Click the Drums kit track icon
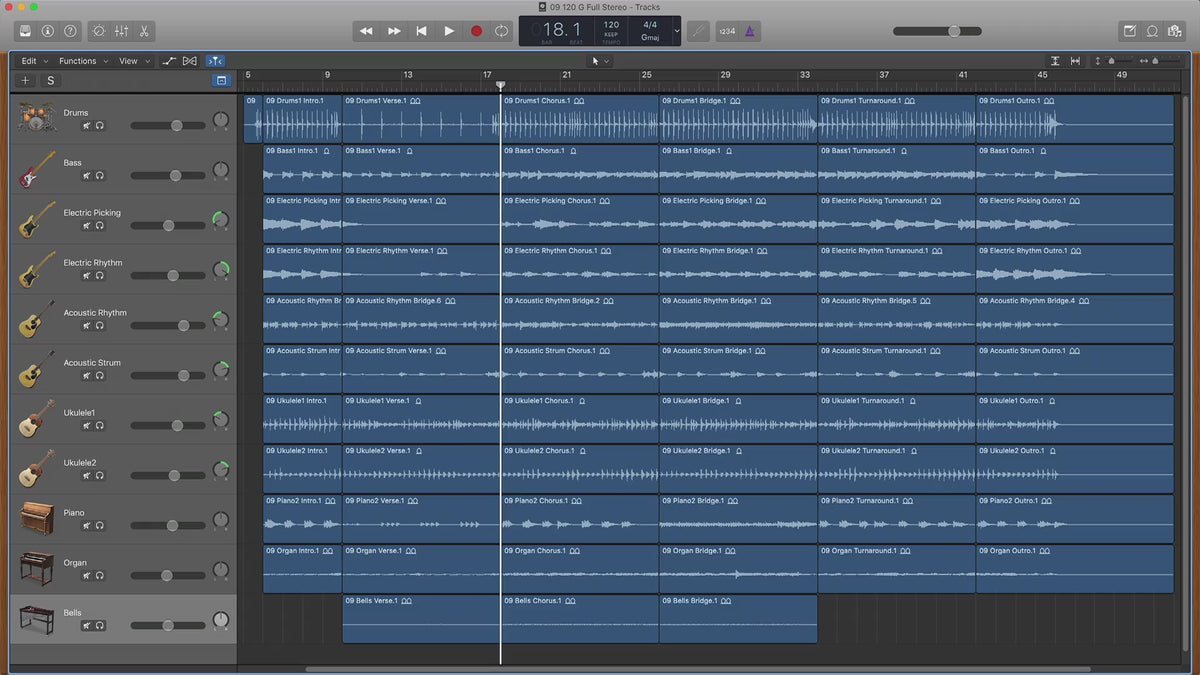Viewport: 1200px width, 675px height. (x=36, y=119)
